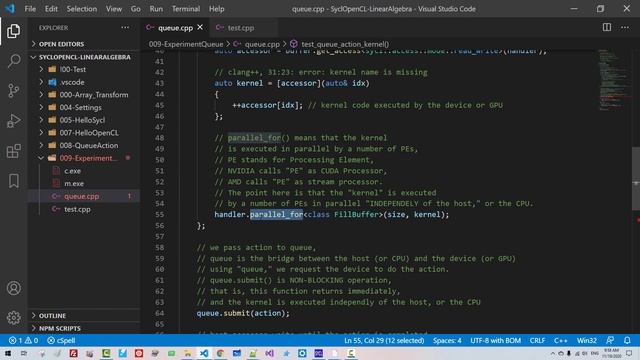Click the split editor right icon

[607, 27]
